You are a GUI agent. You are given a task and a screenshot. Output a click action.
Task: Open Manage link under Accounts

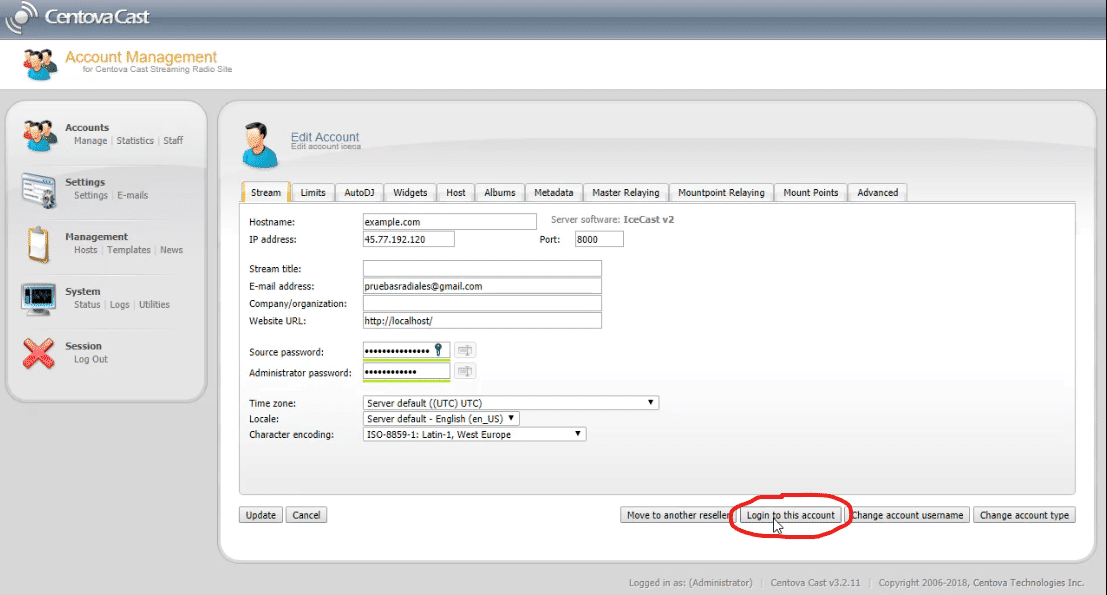[90, 140]
